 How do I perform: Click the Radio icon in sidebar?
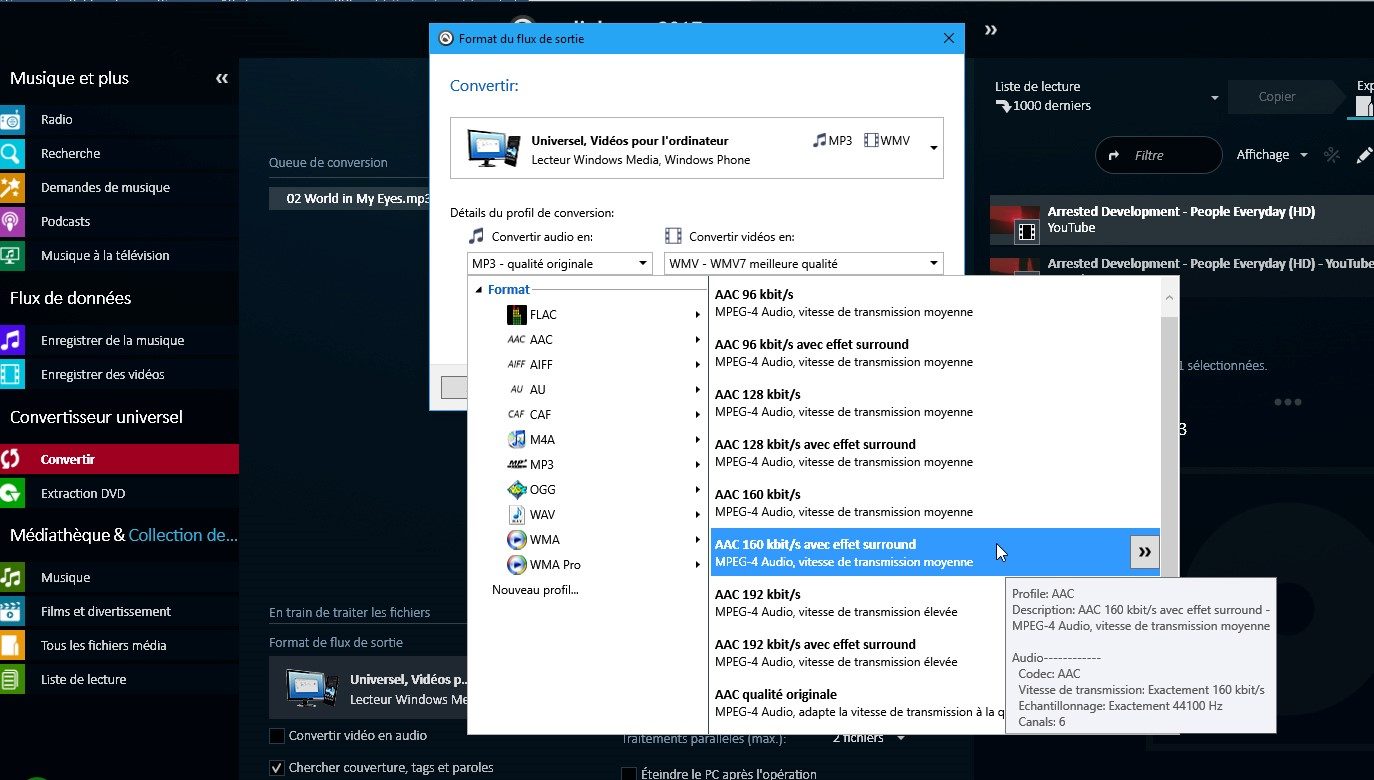click(x=11, y=120)
